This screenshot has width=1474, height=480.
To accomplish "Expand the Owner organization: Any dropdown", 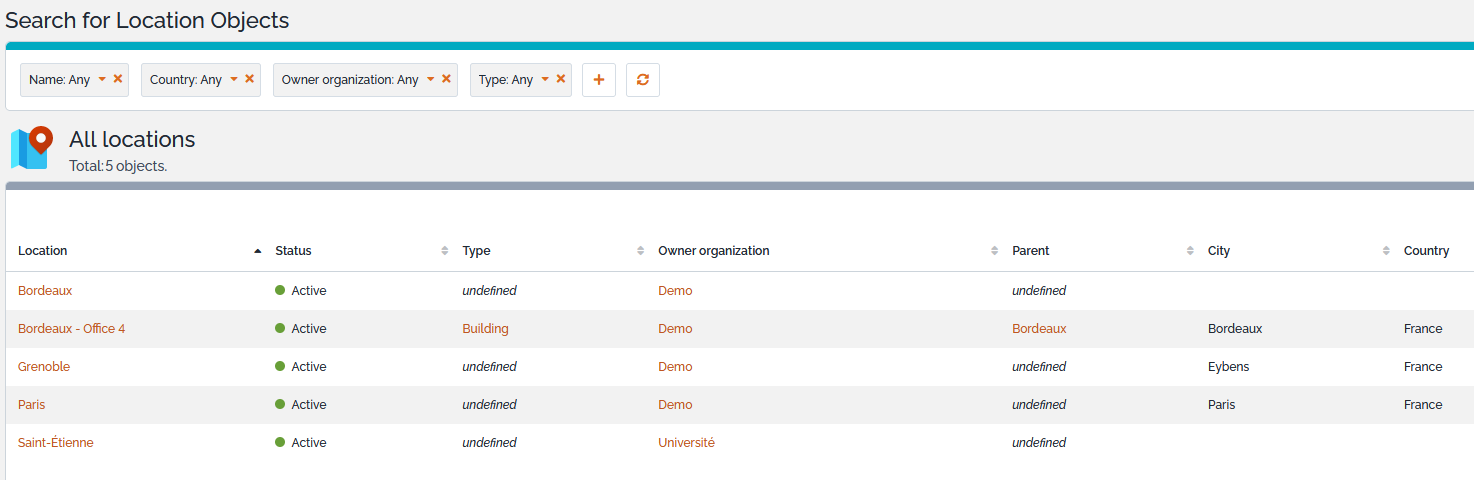I will [x=358, y=80].
